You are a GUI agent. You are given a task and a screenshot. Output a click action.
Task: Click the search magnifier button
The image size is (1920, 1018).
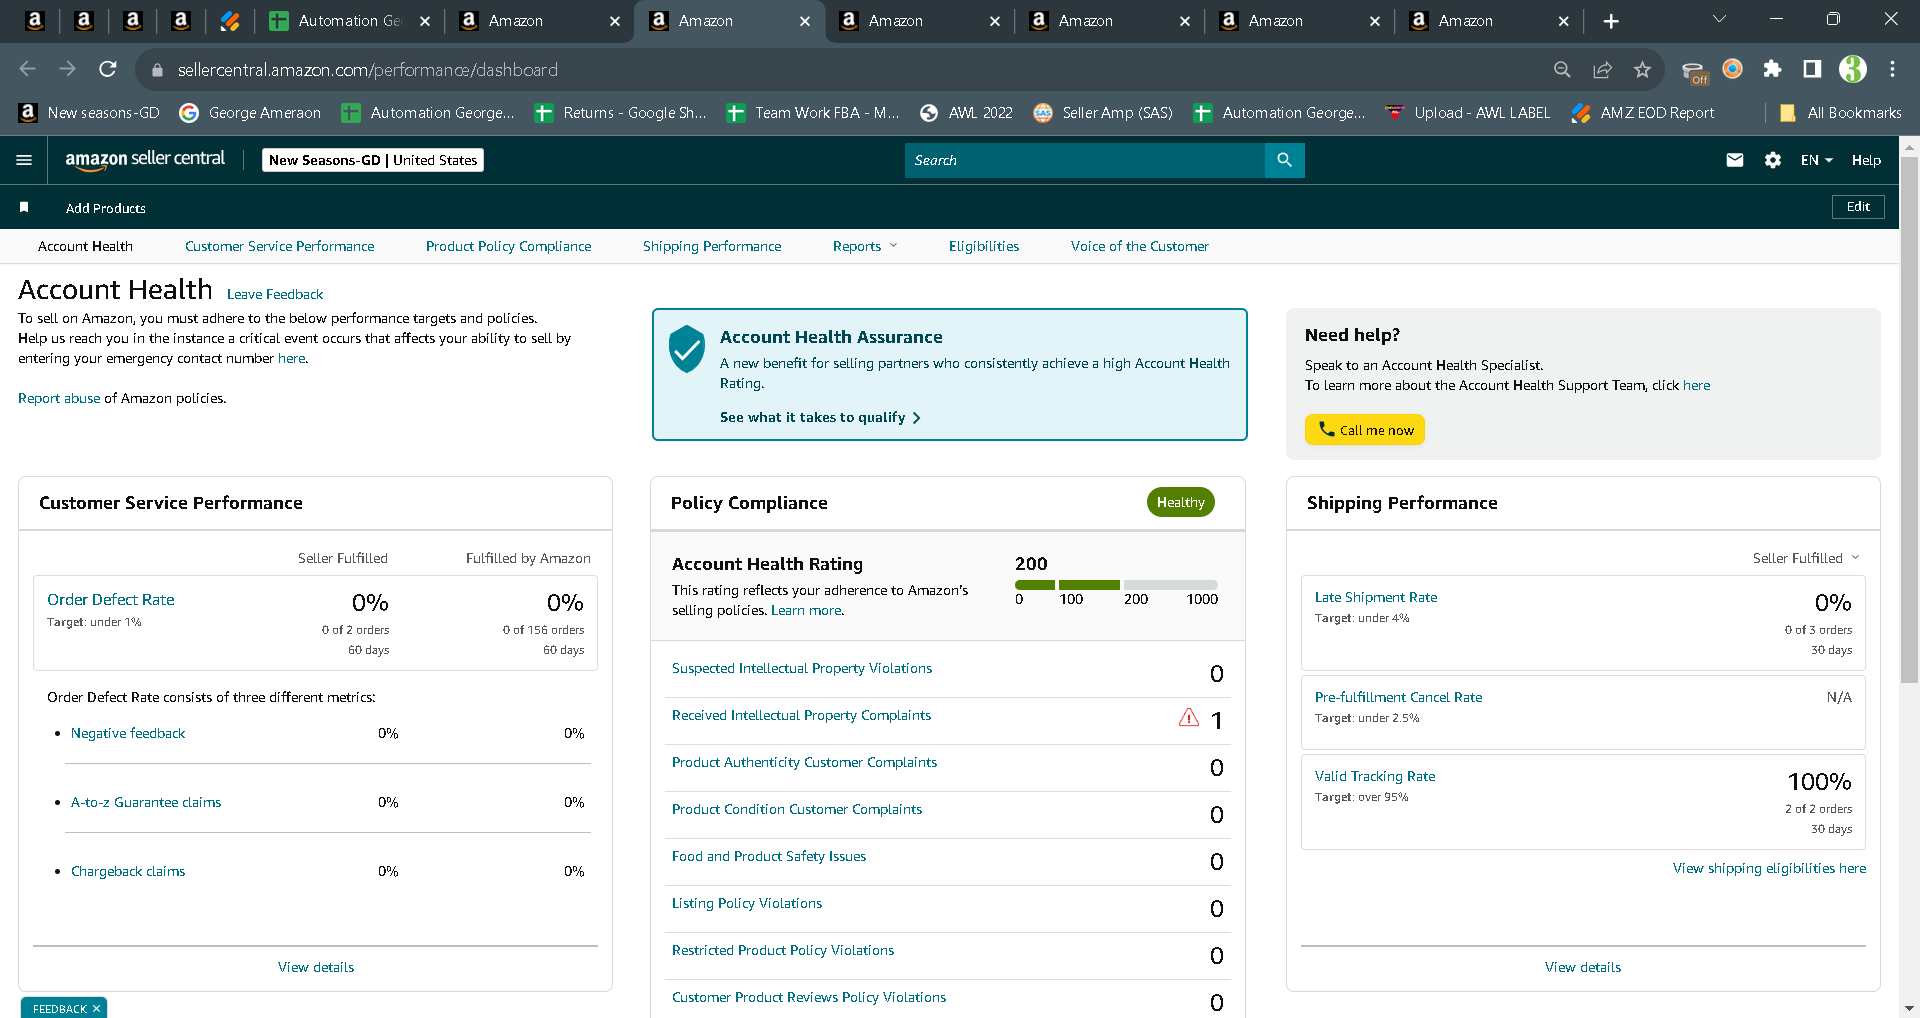pyautogui.click(x=1285, y=160)
